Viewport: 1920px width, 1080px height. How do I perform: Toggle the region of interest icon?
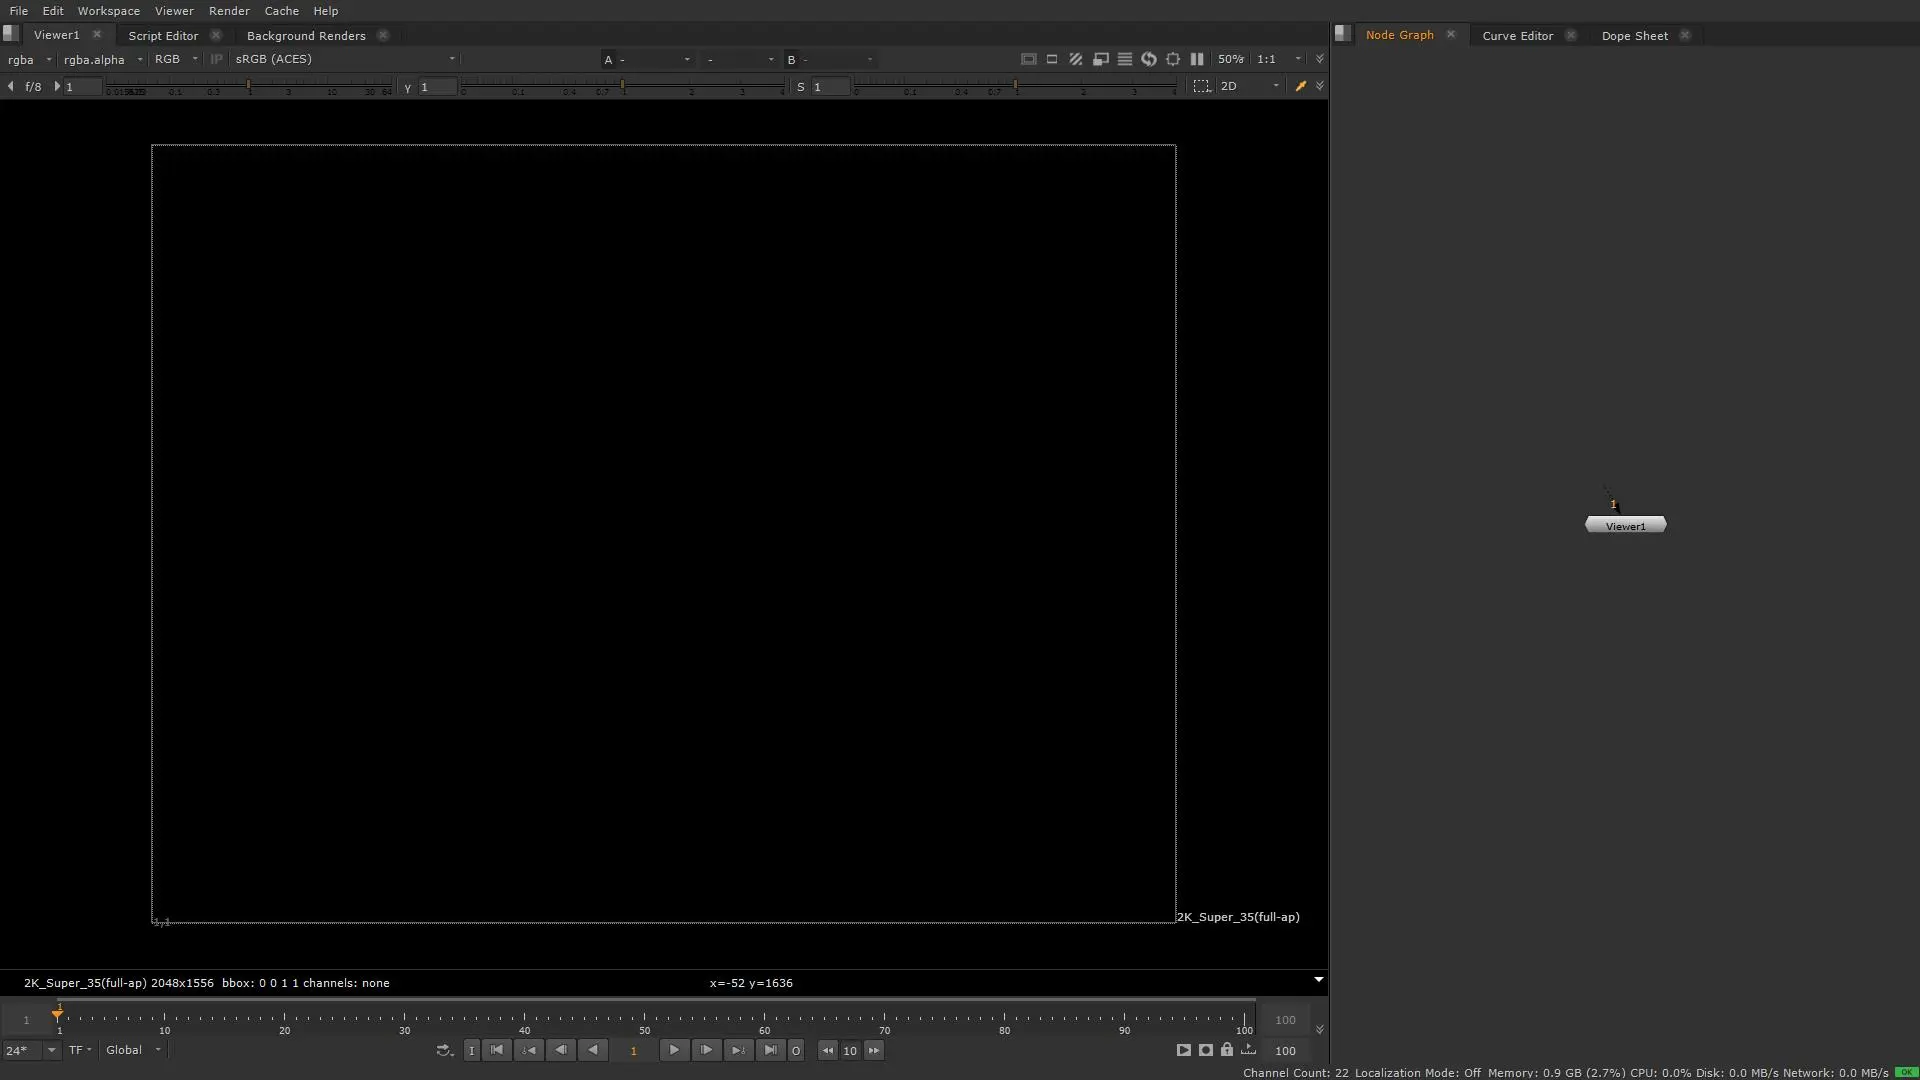tap(1201, 87)
